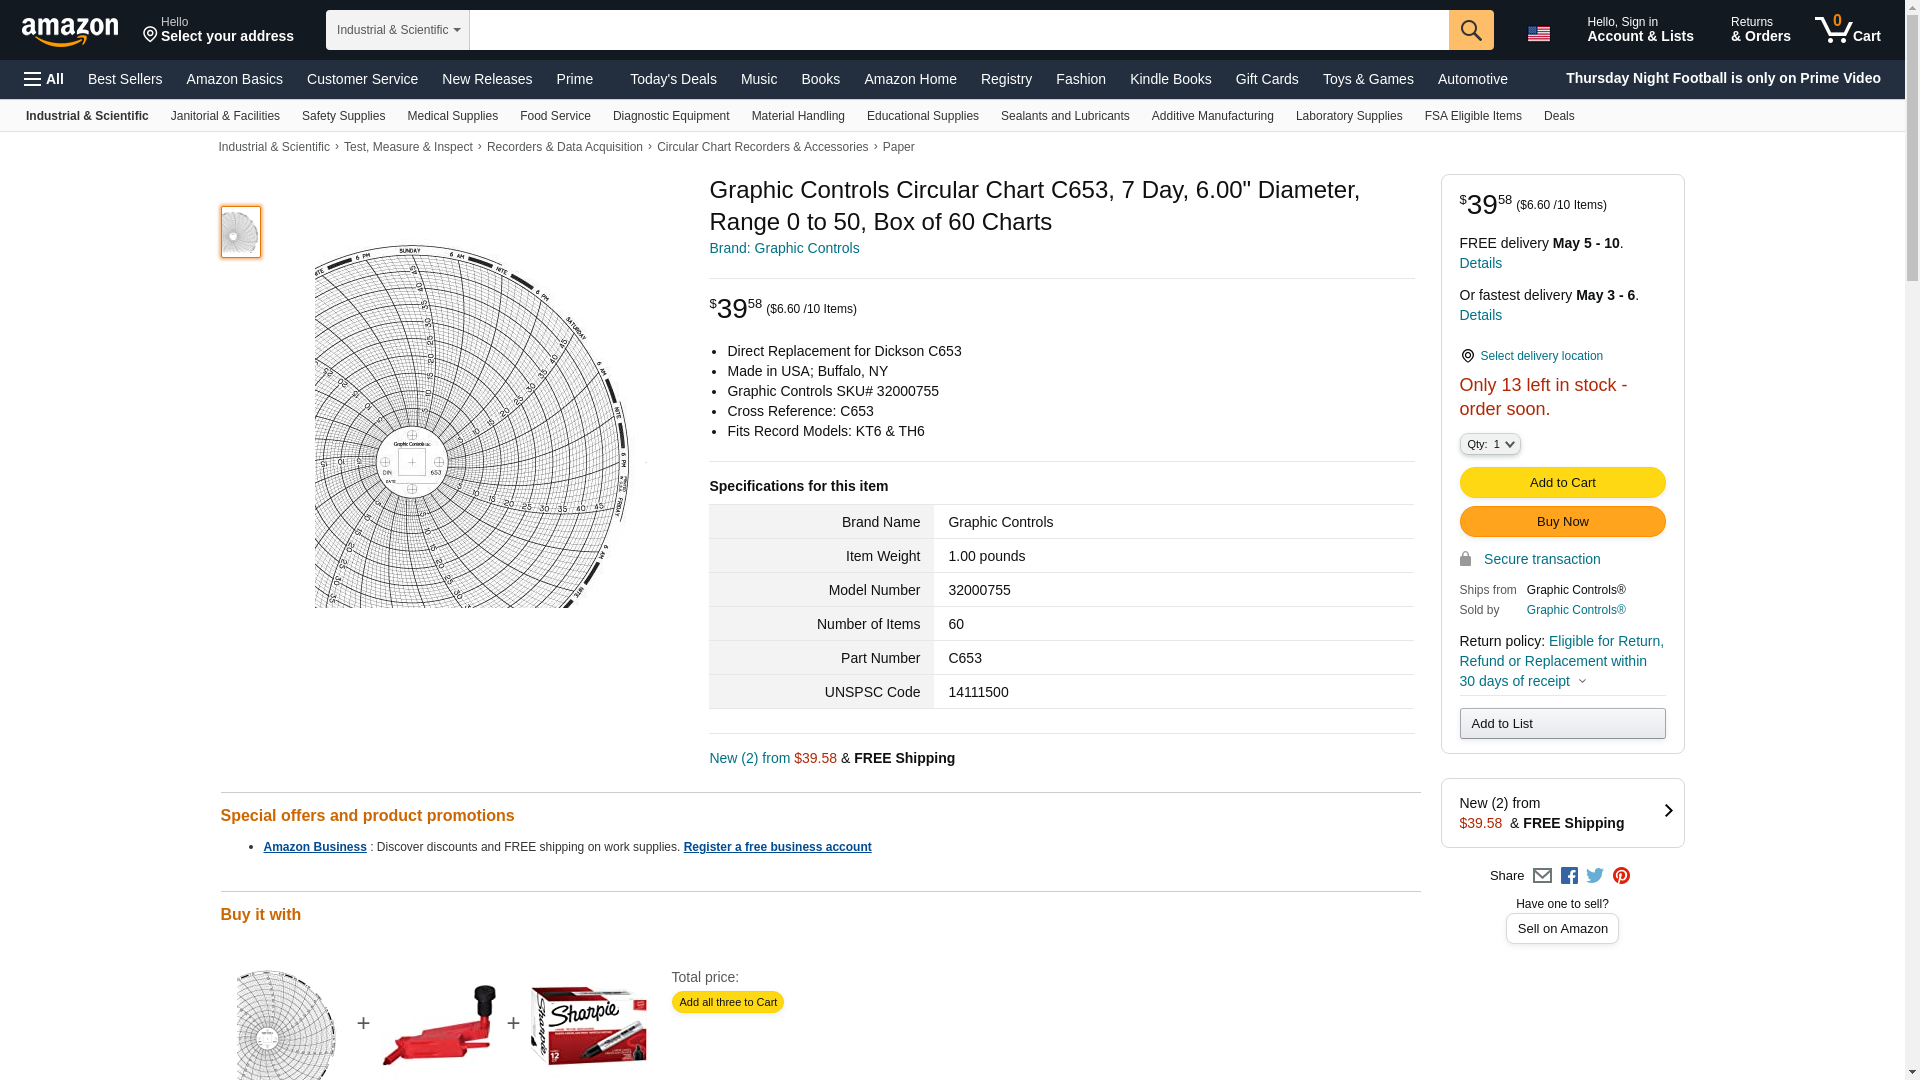Share on Pinterest icon

click(x=1621, y=876)
